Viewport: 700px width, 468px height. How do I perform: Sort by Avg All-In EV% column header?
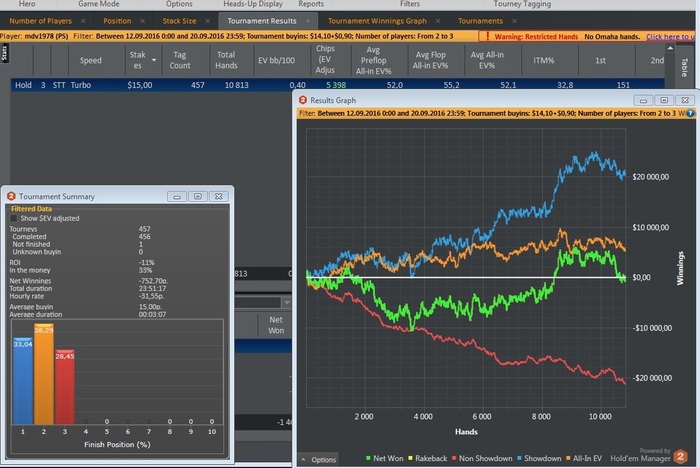click(487, 60)
